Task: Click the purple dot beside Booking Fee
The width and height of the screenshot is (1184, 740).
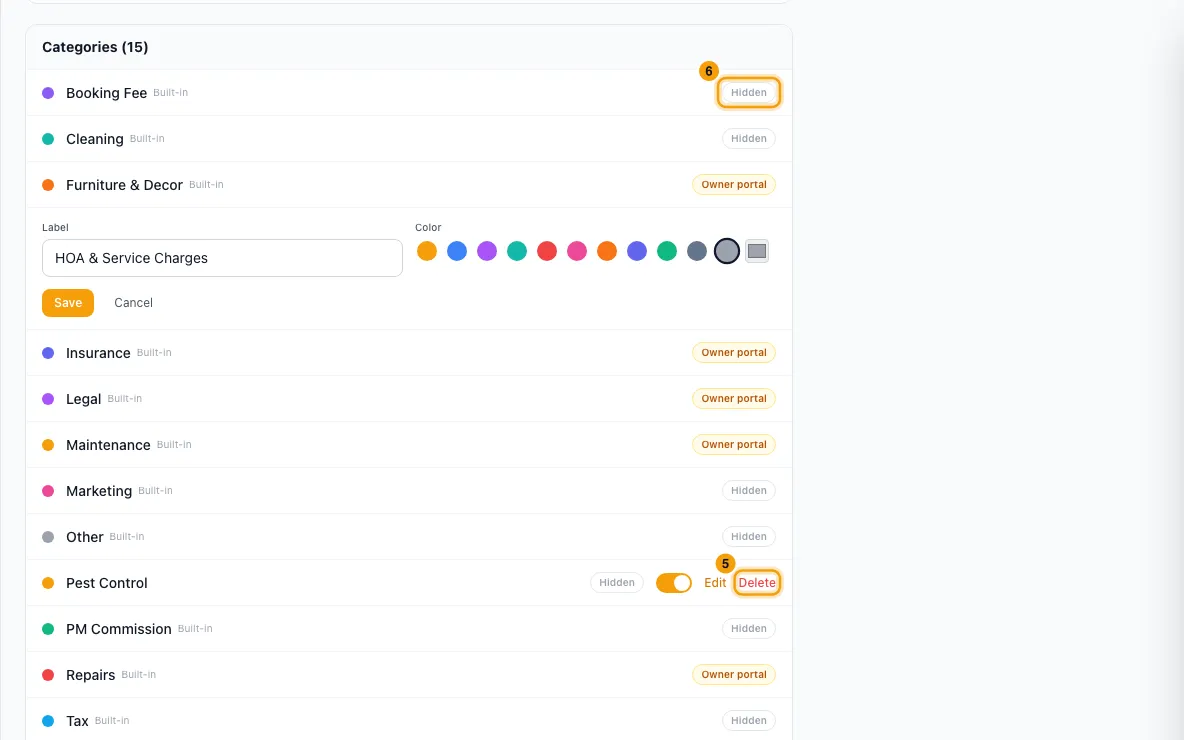Action: 48,93
